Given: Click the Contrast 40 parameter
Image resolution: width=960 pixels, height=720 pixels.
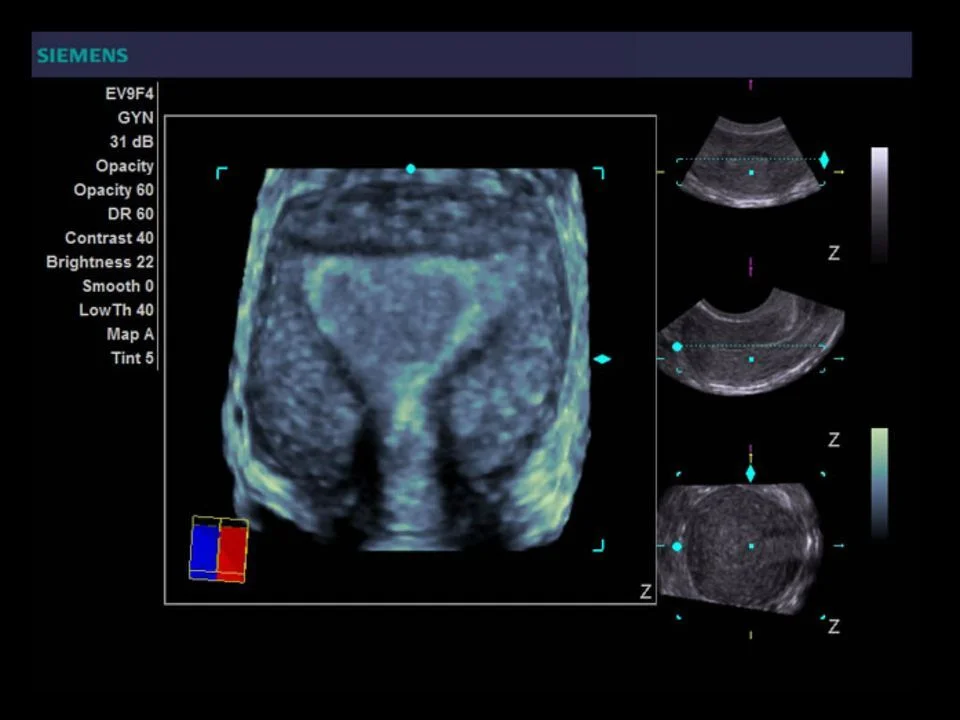Looking at the screenshot, I should [x=109, y=238].
